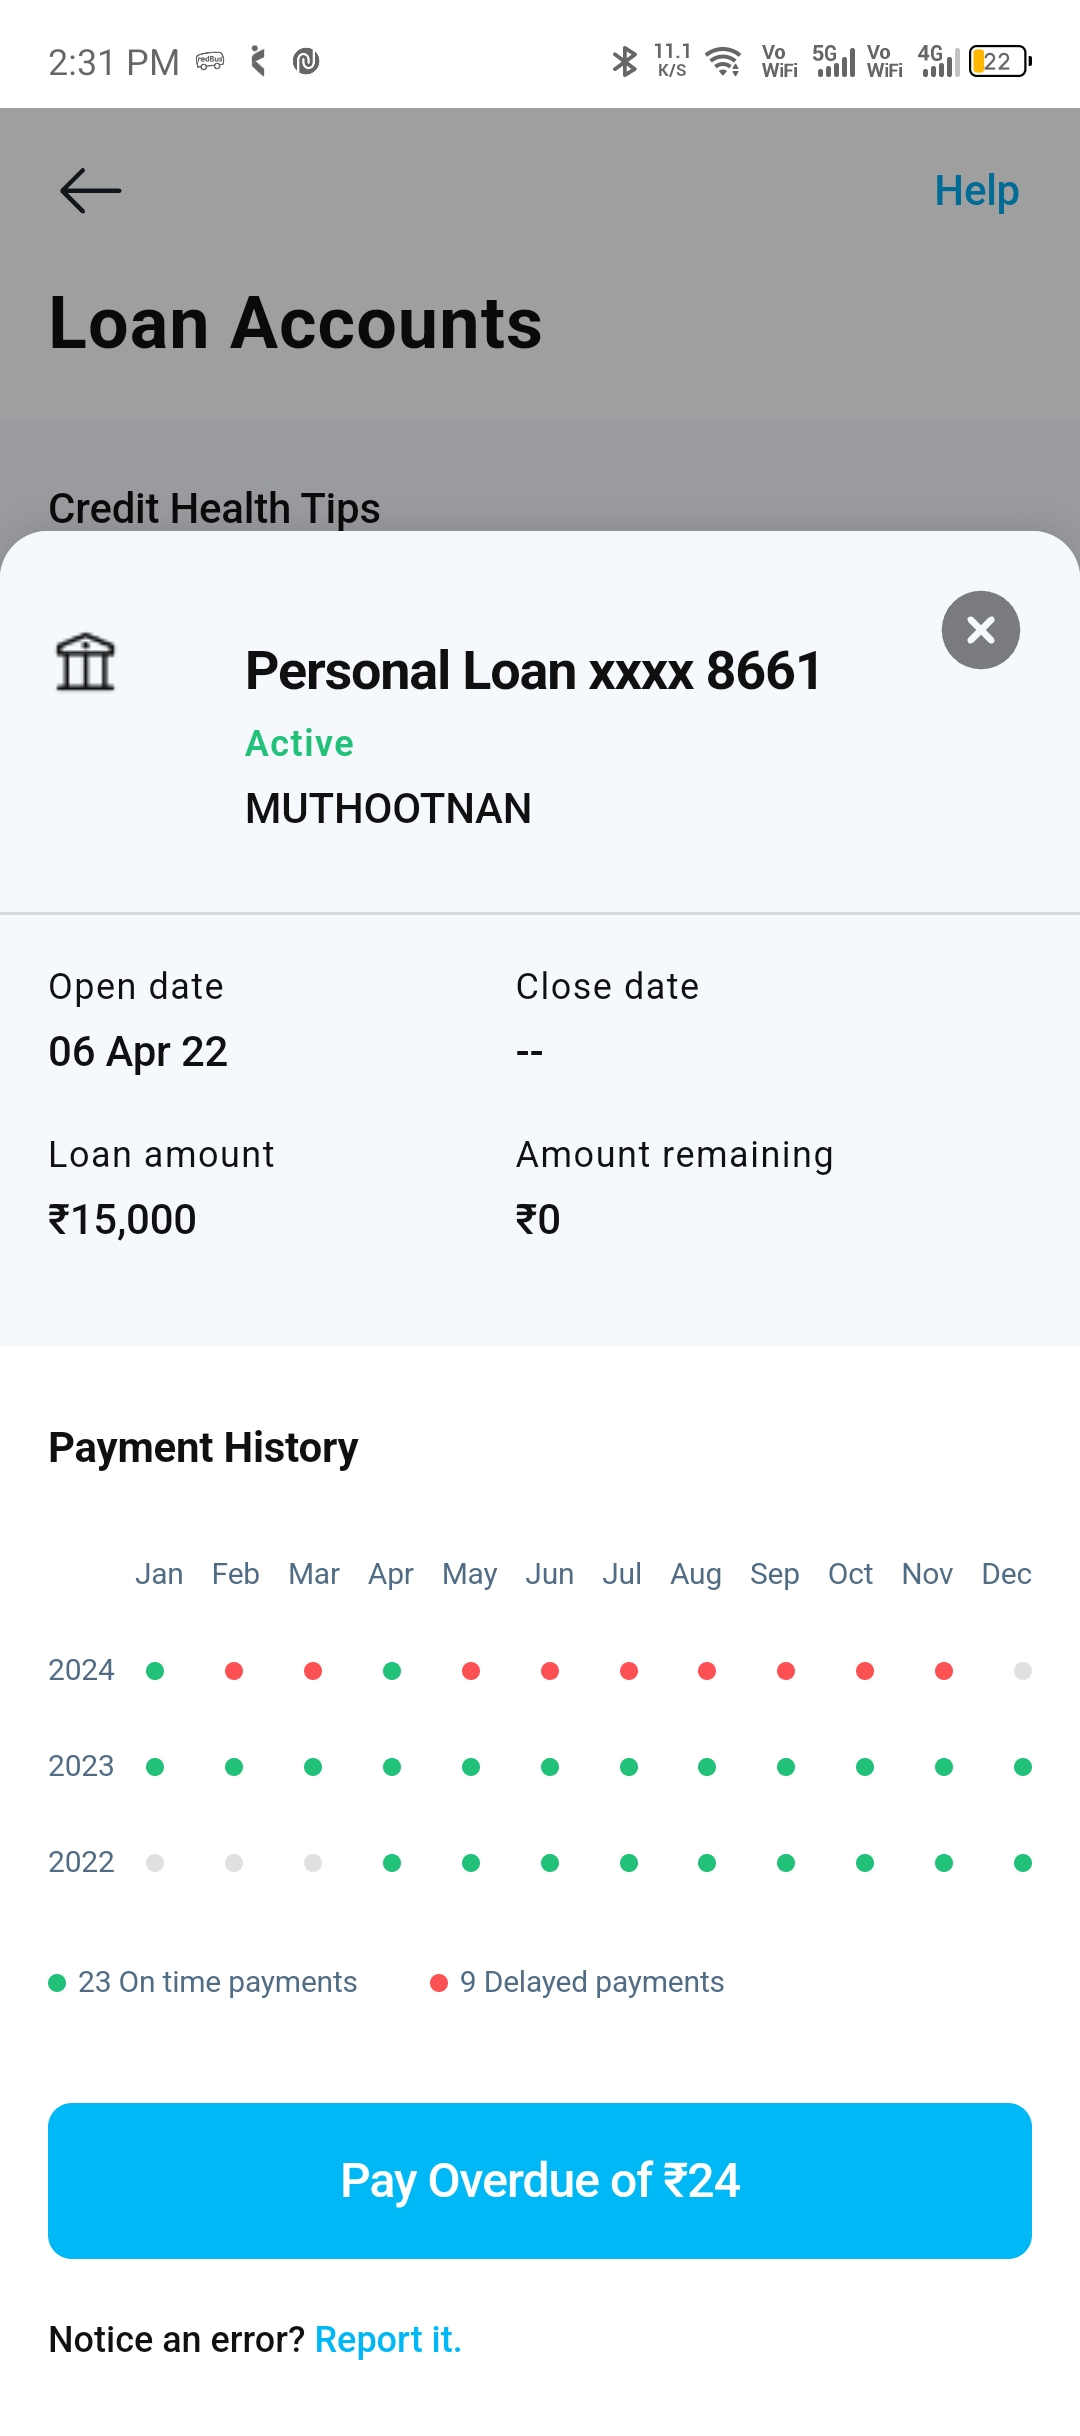The image size is (1080, 2436).
Task: Open Help link
Action: pyautogui.click(x=976, y=190)
